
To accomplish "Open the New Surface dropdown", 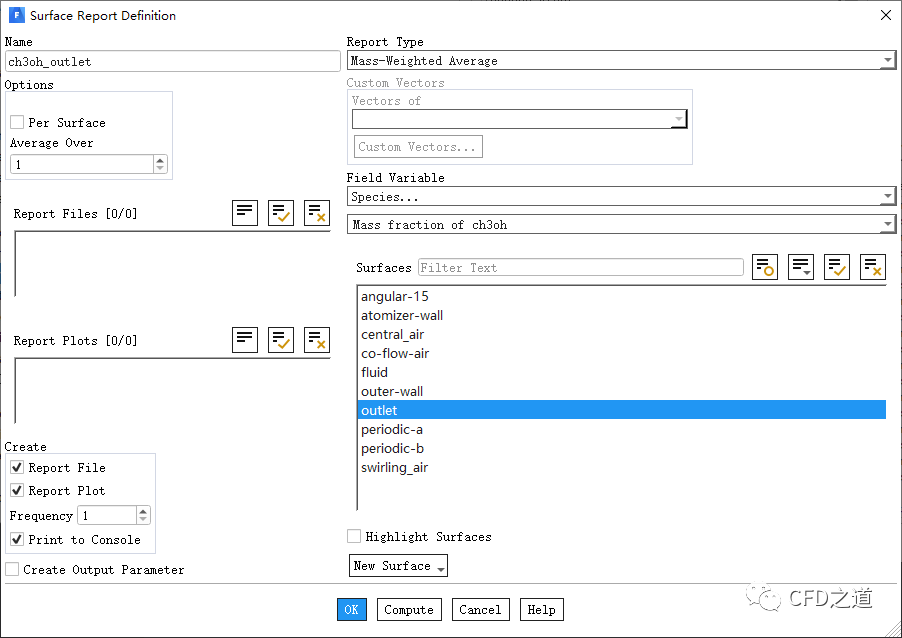I will pos(398,566).
